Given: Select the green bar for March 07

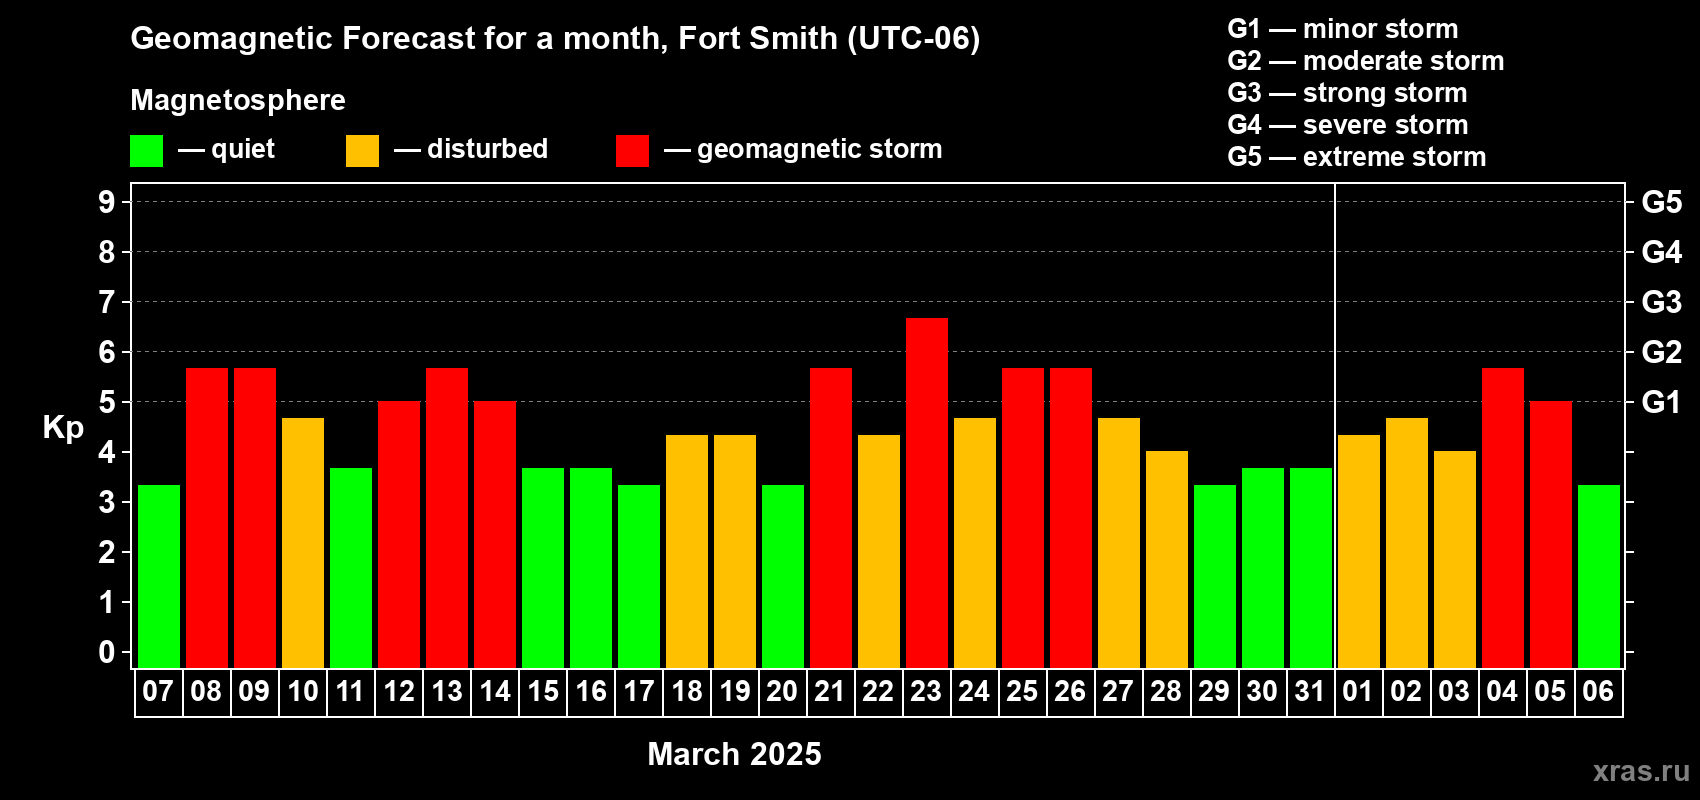Looking at the screenshot, I should [x=159, y=577].
